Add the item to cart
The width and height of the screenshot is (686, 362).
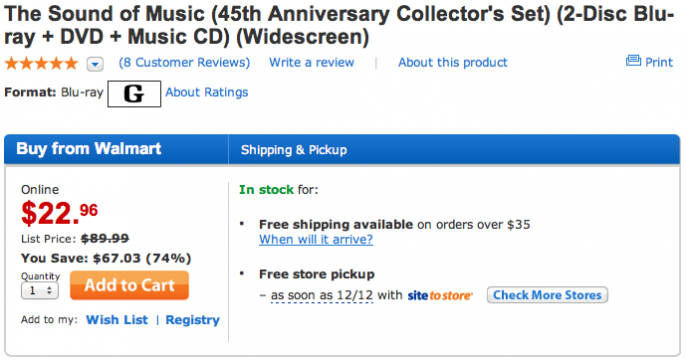point(130,285)
